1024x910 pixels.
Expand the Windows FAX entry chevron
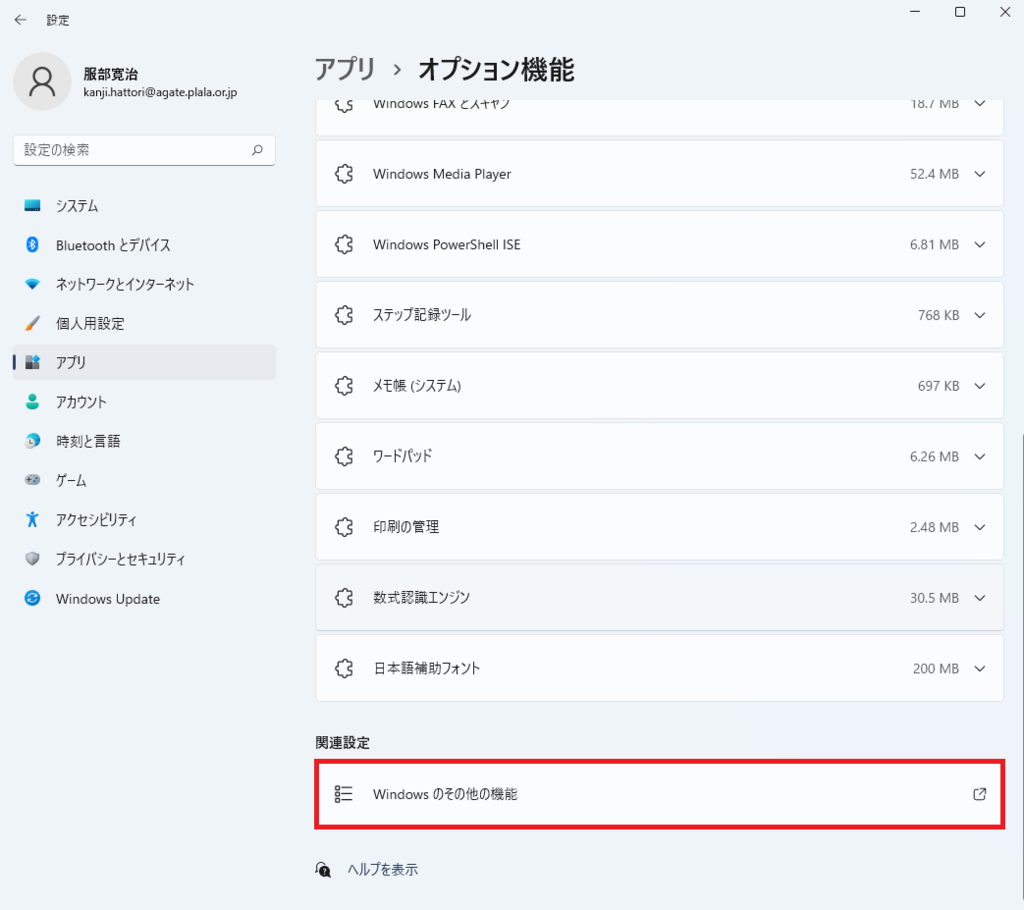pyautogui.click(x=980, y=104)
